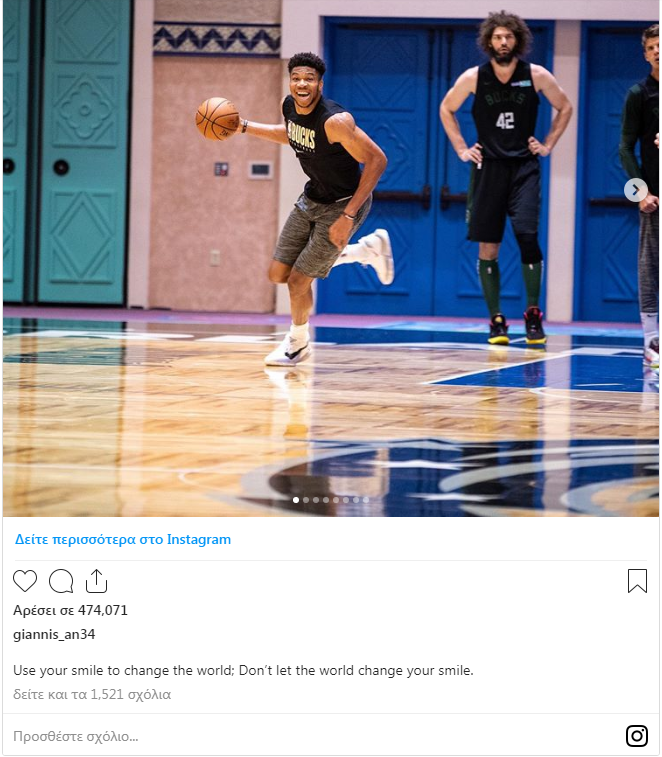Click the 'Use your smile' caption text

coord(243,670)
